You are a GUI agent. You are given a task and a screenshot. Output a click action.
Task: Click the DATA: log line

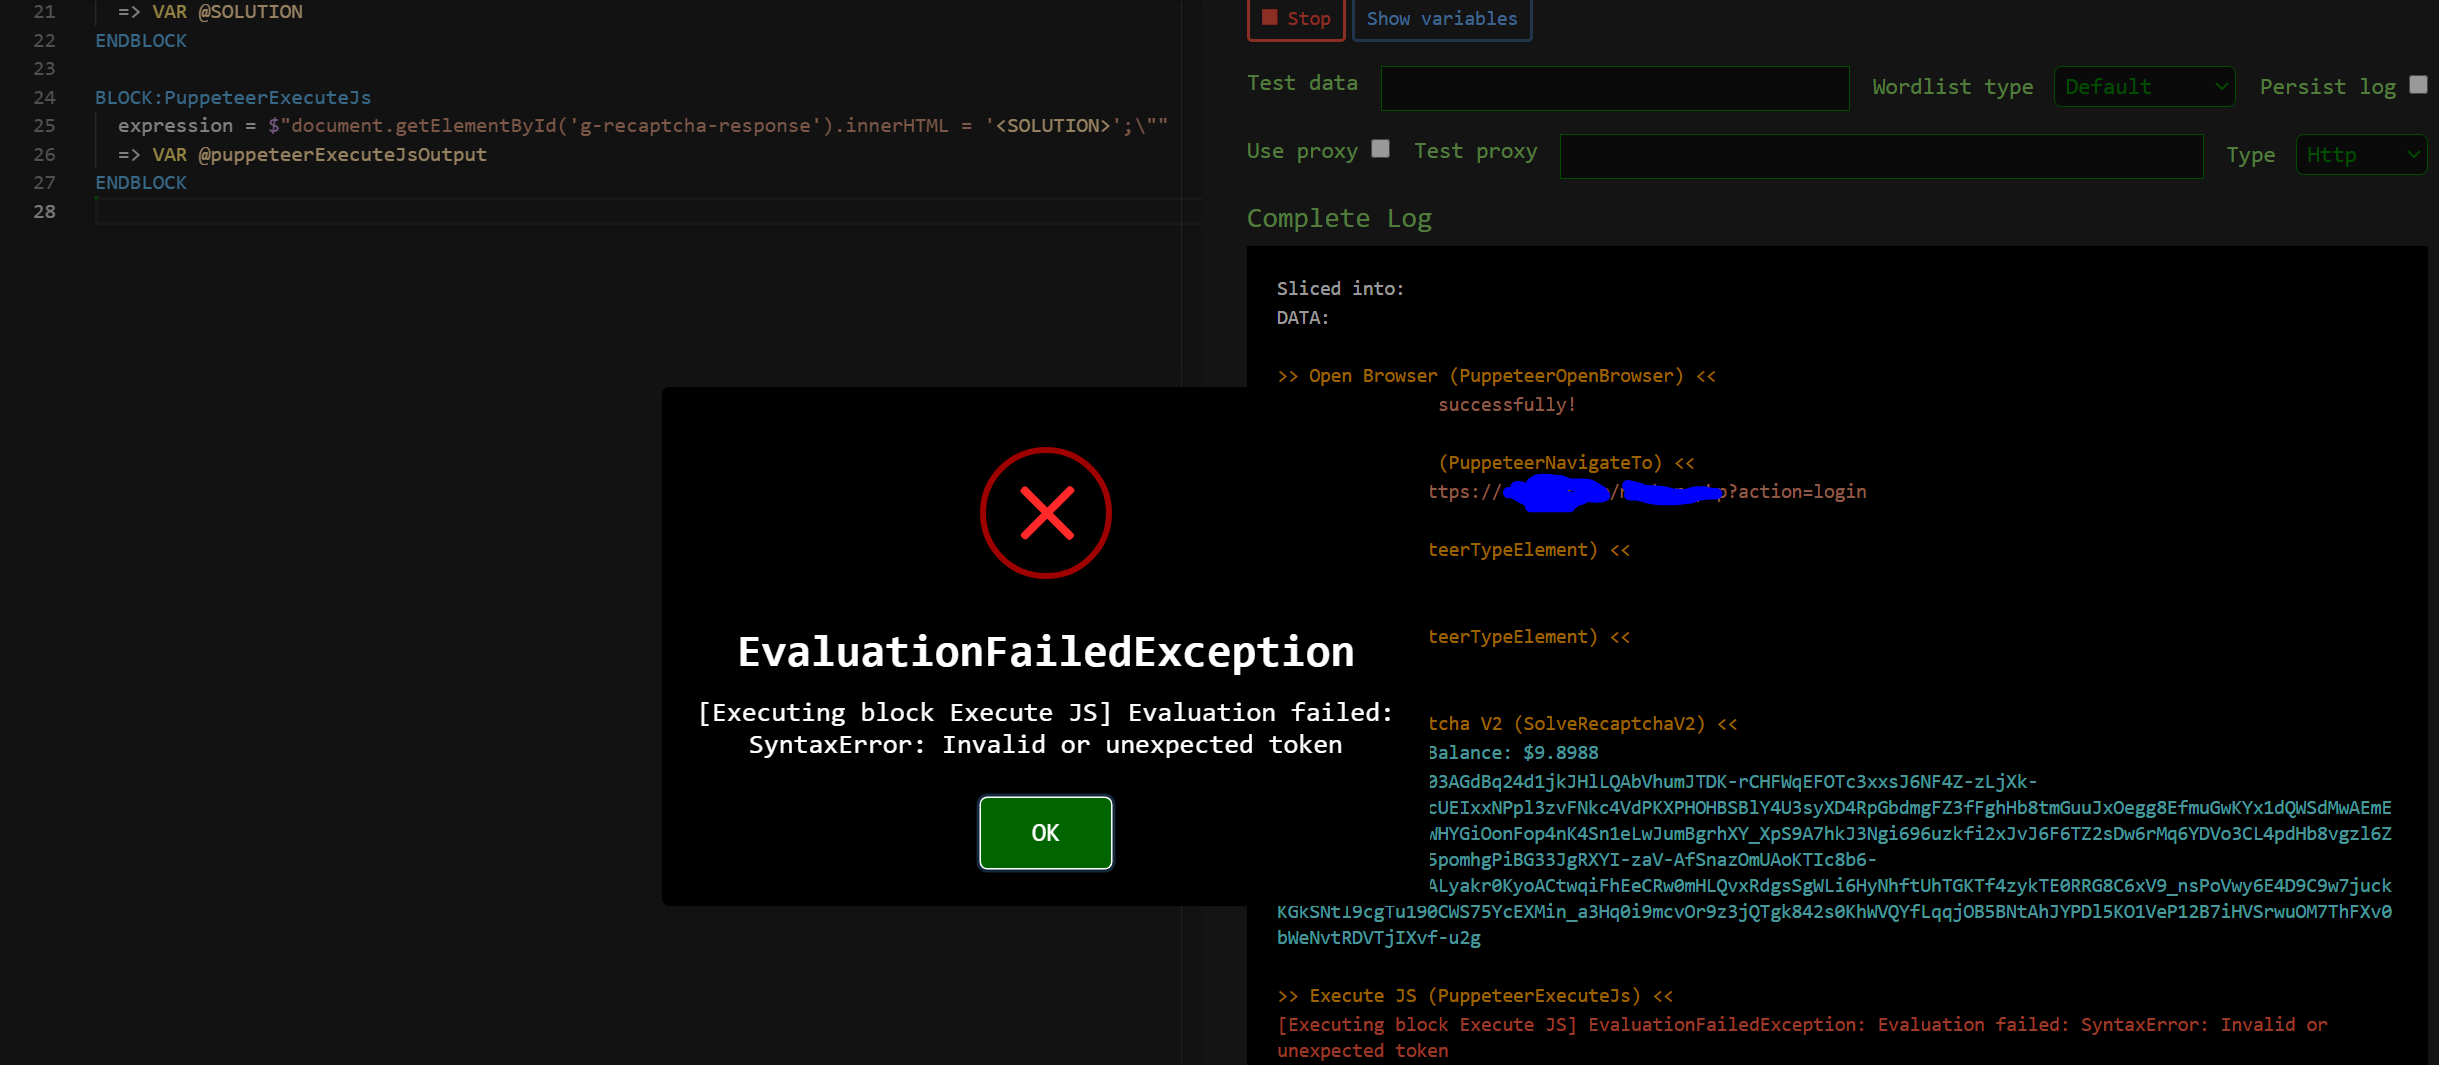tap(1302, 317)
